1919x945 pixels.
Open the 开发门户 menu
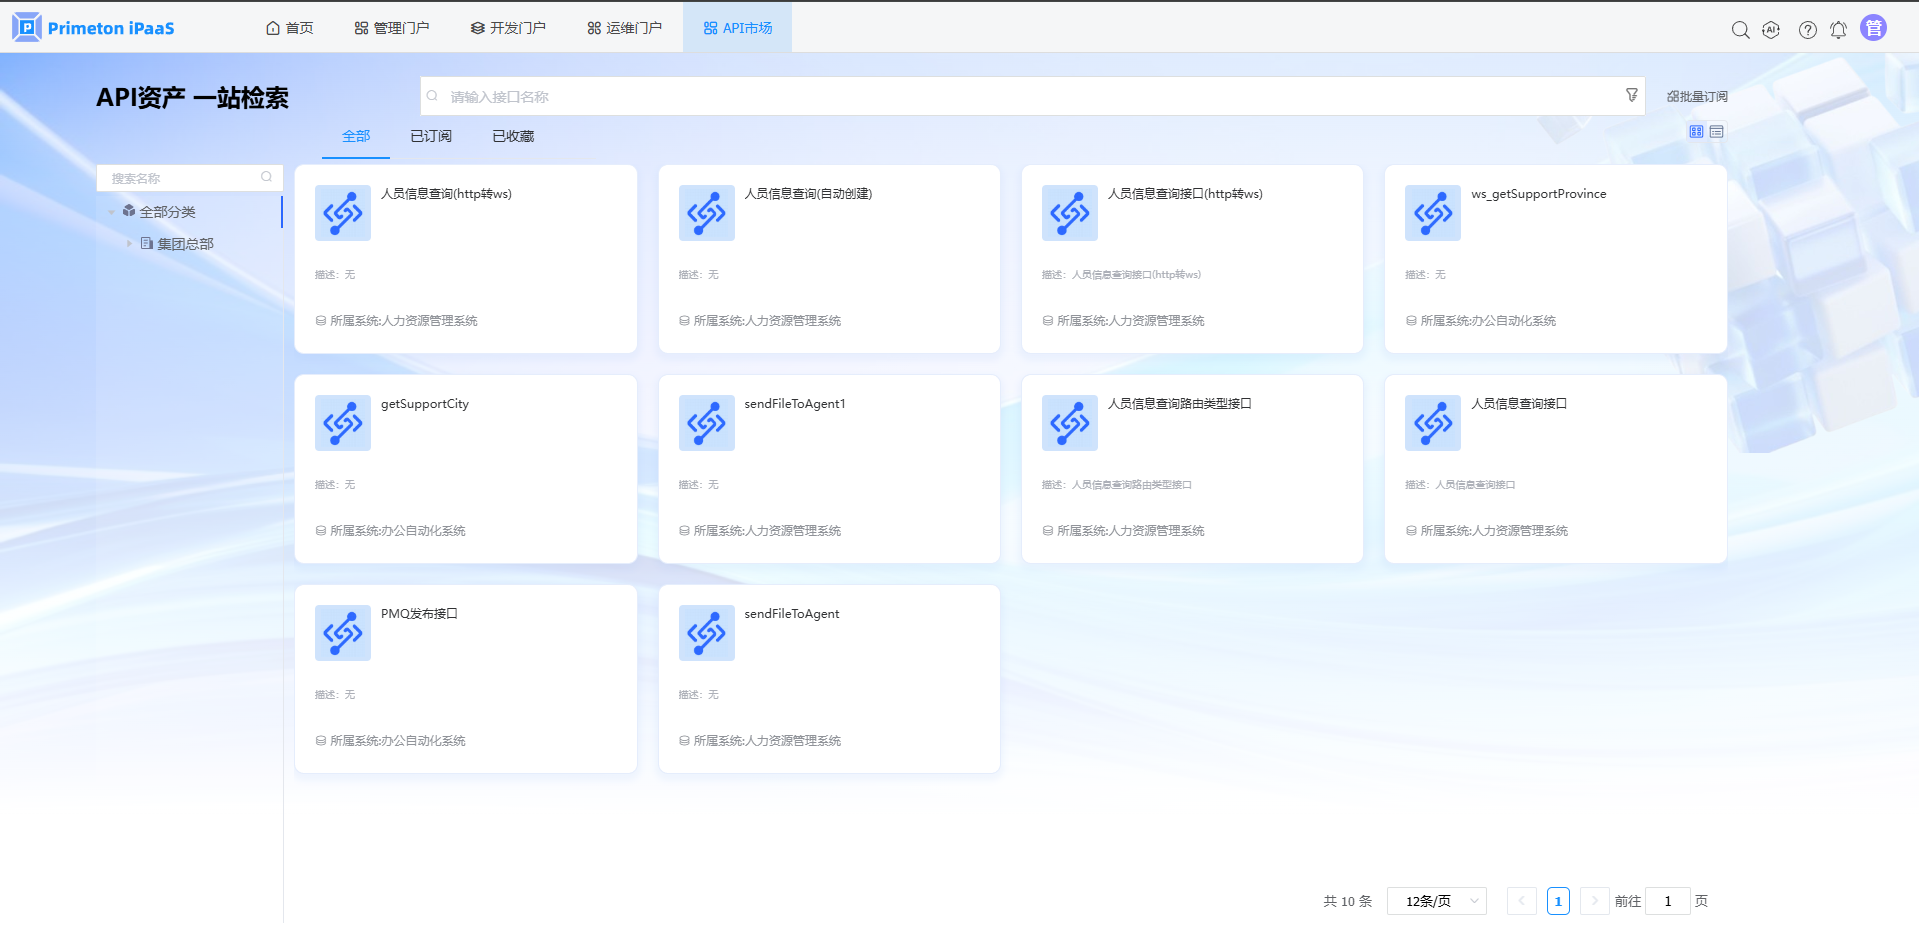508,28
